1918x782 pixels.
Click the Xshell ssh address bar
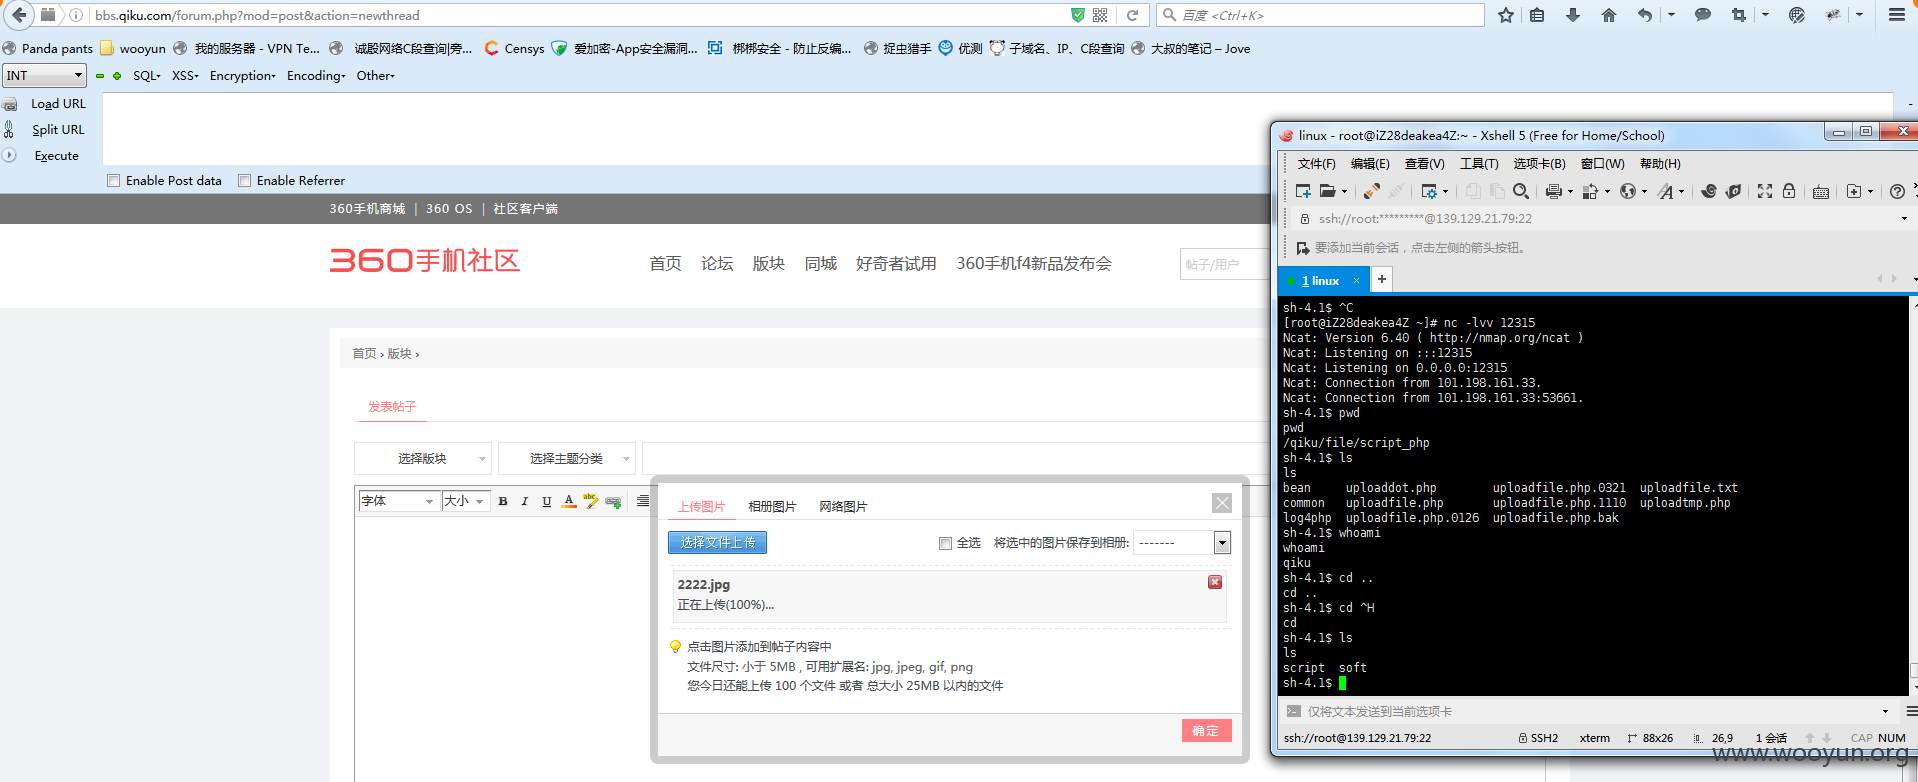click(x=1600, y=219)
